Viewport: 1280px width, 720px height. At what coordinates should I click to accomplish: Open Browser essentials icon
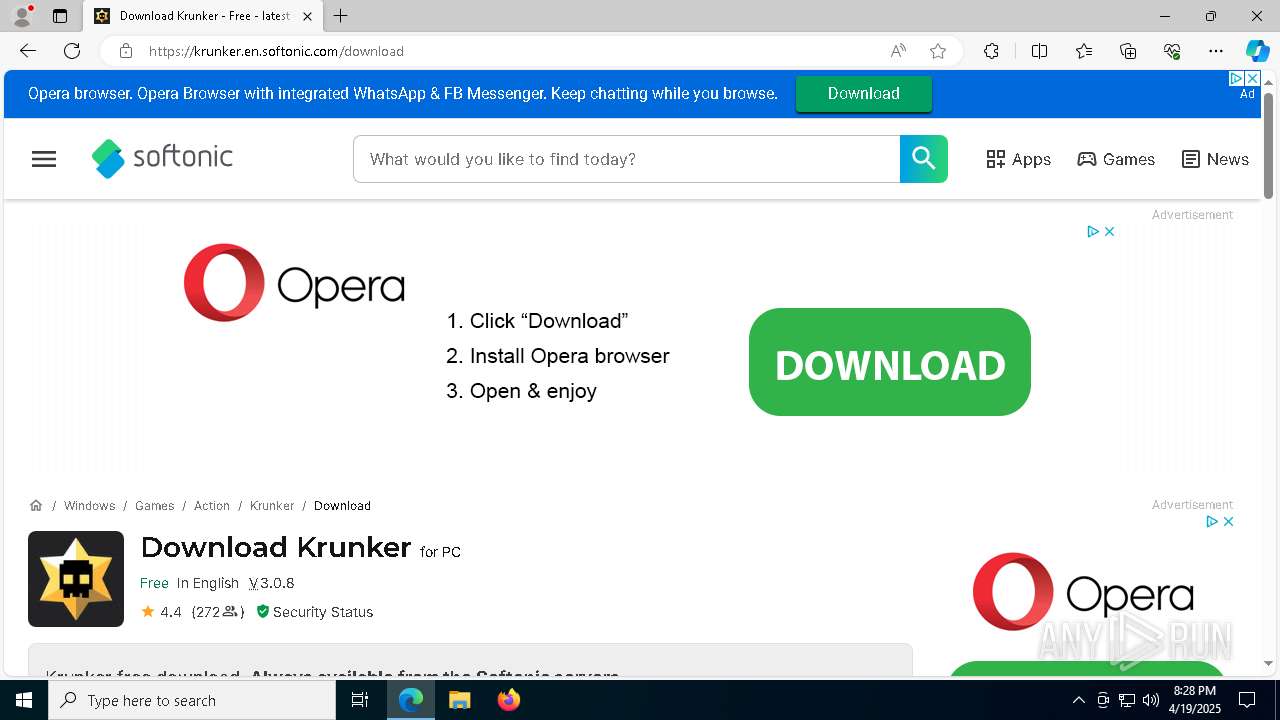click(1172, 51)
